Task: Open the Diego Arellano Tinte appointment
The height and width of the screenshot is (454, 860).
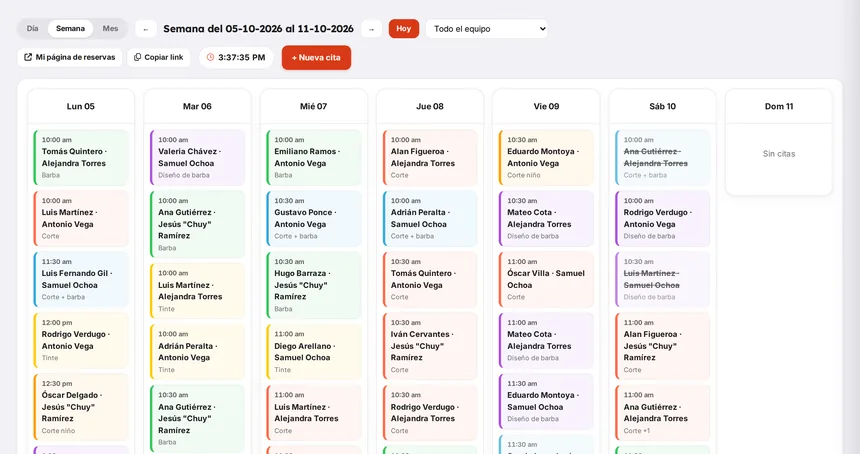Action: click(x=313, y=351)
